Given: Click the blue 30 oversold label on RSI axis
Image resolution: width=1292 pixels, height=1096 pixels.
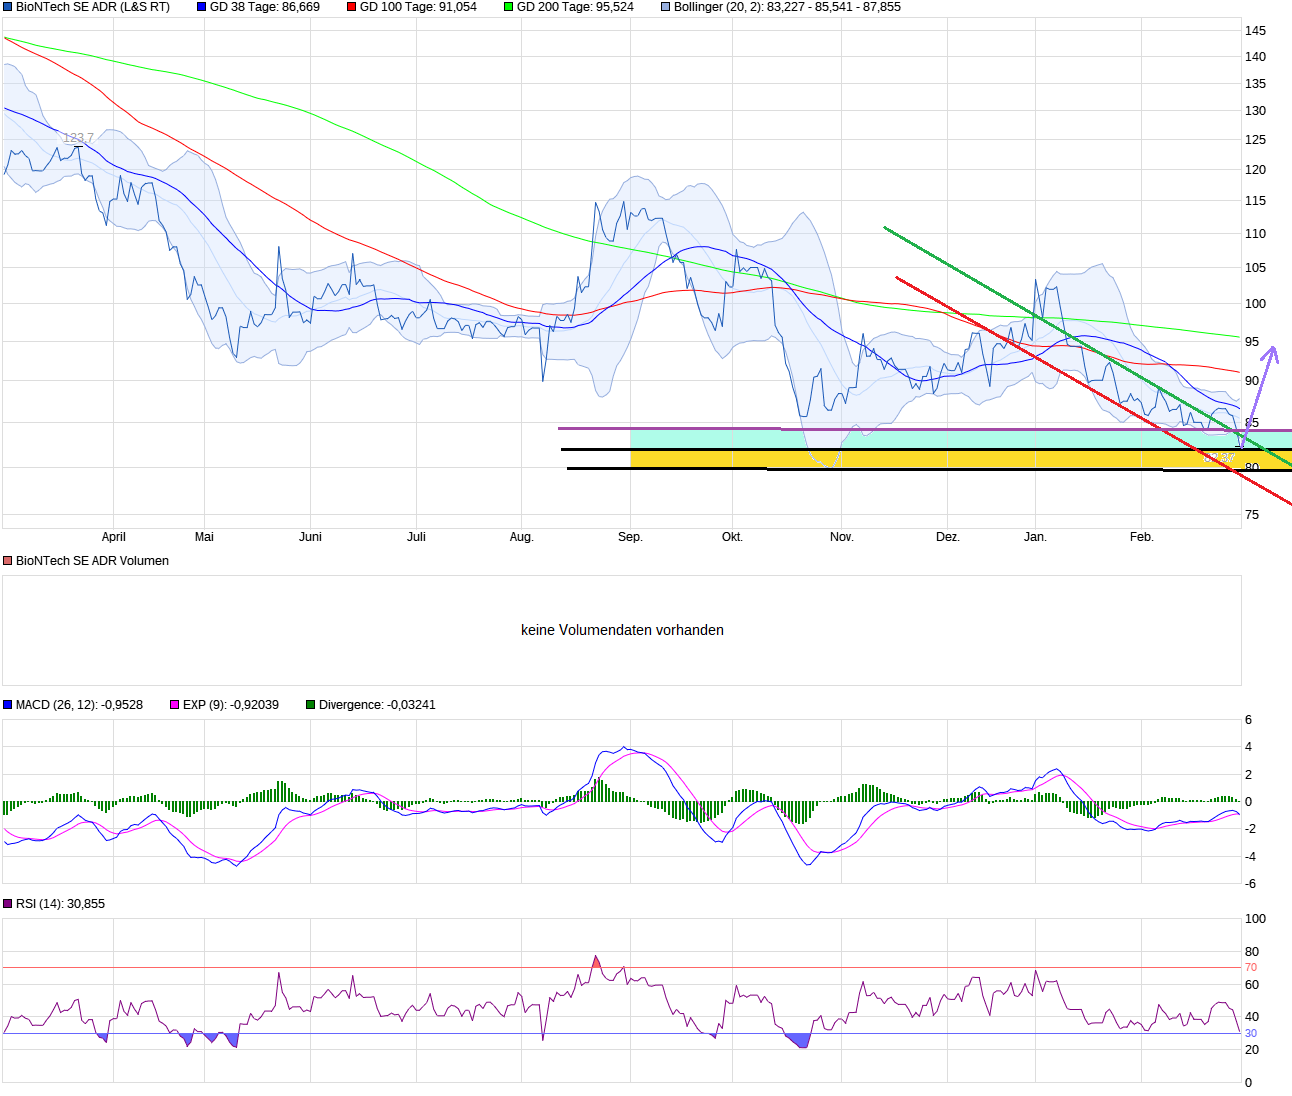Looking at the screenshot, I should tap(1251, 1034).
